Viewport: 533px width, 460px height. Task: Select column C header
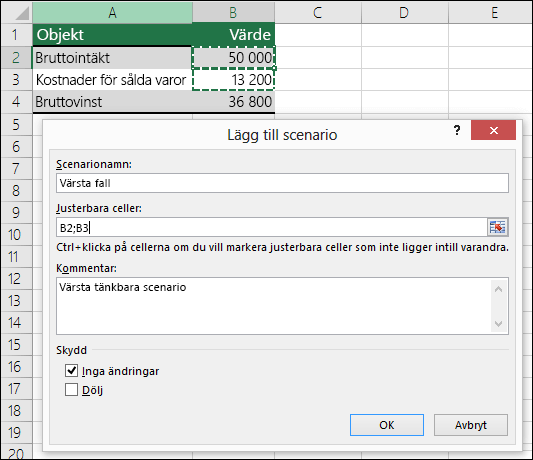tap(318, 13)
